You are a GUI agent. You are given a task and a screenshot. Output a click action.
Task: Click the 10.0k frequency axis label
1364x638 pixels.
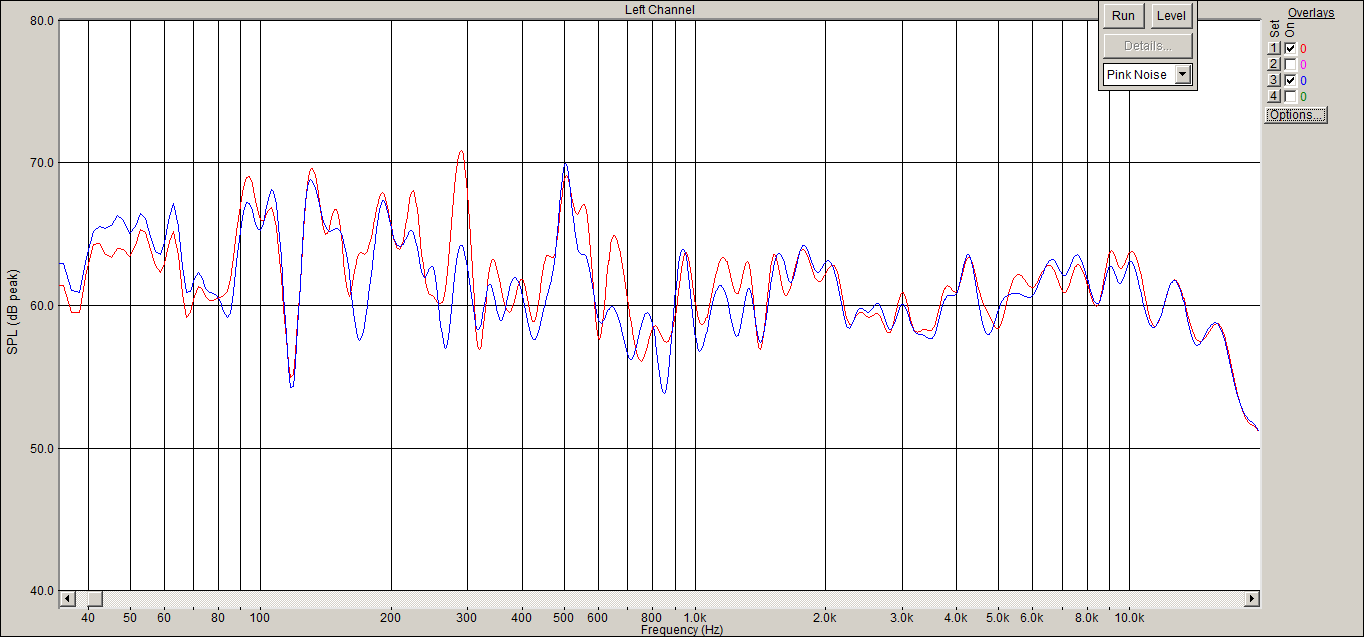coord(1130,618)
